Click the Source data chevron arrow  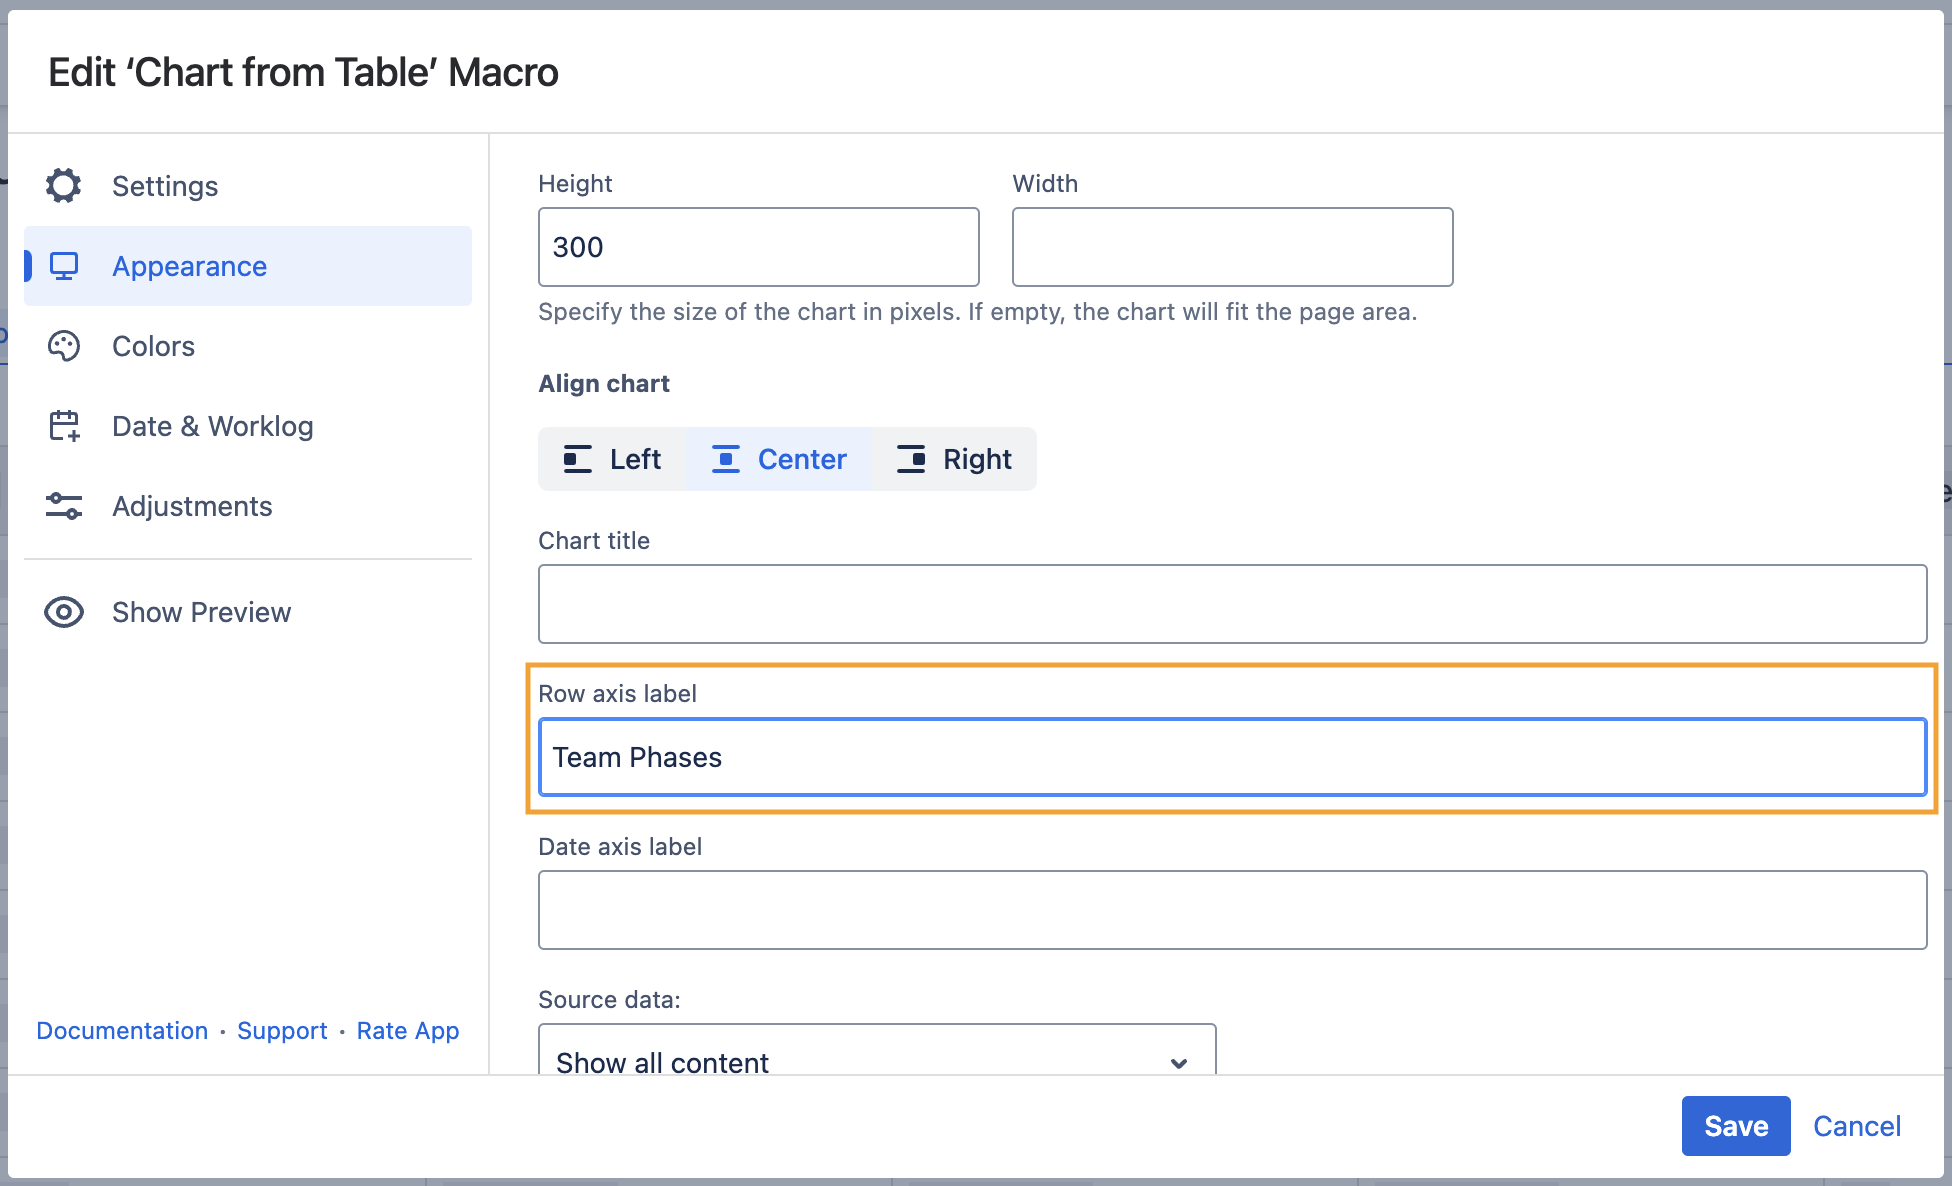pyautogui.click(x=1179, y=1062)
